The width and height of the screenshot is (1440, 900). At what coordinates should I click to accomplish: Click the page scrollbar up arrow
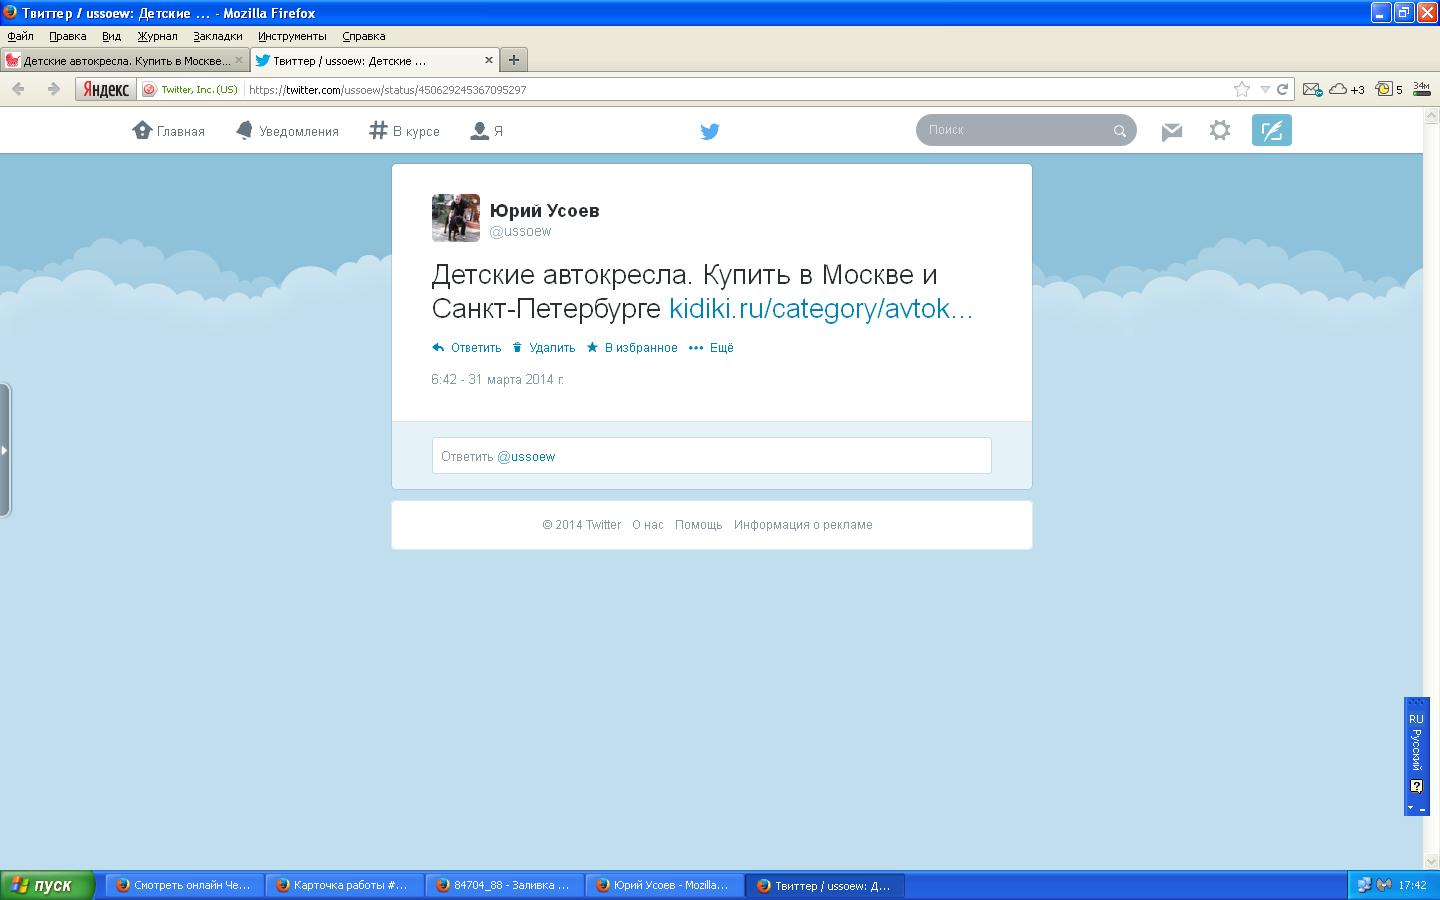pyautogui.click(x=1431, y=115)
